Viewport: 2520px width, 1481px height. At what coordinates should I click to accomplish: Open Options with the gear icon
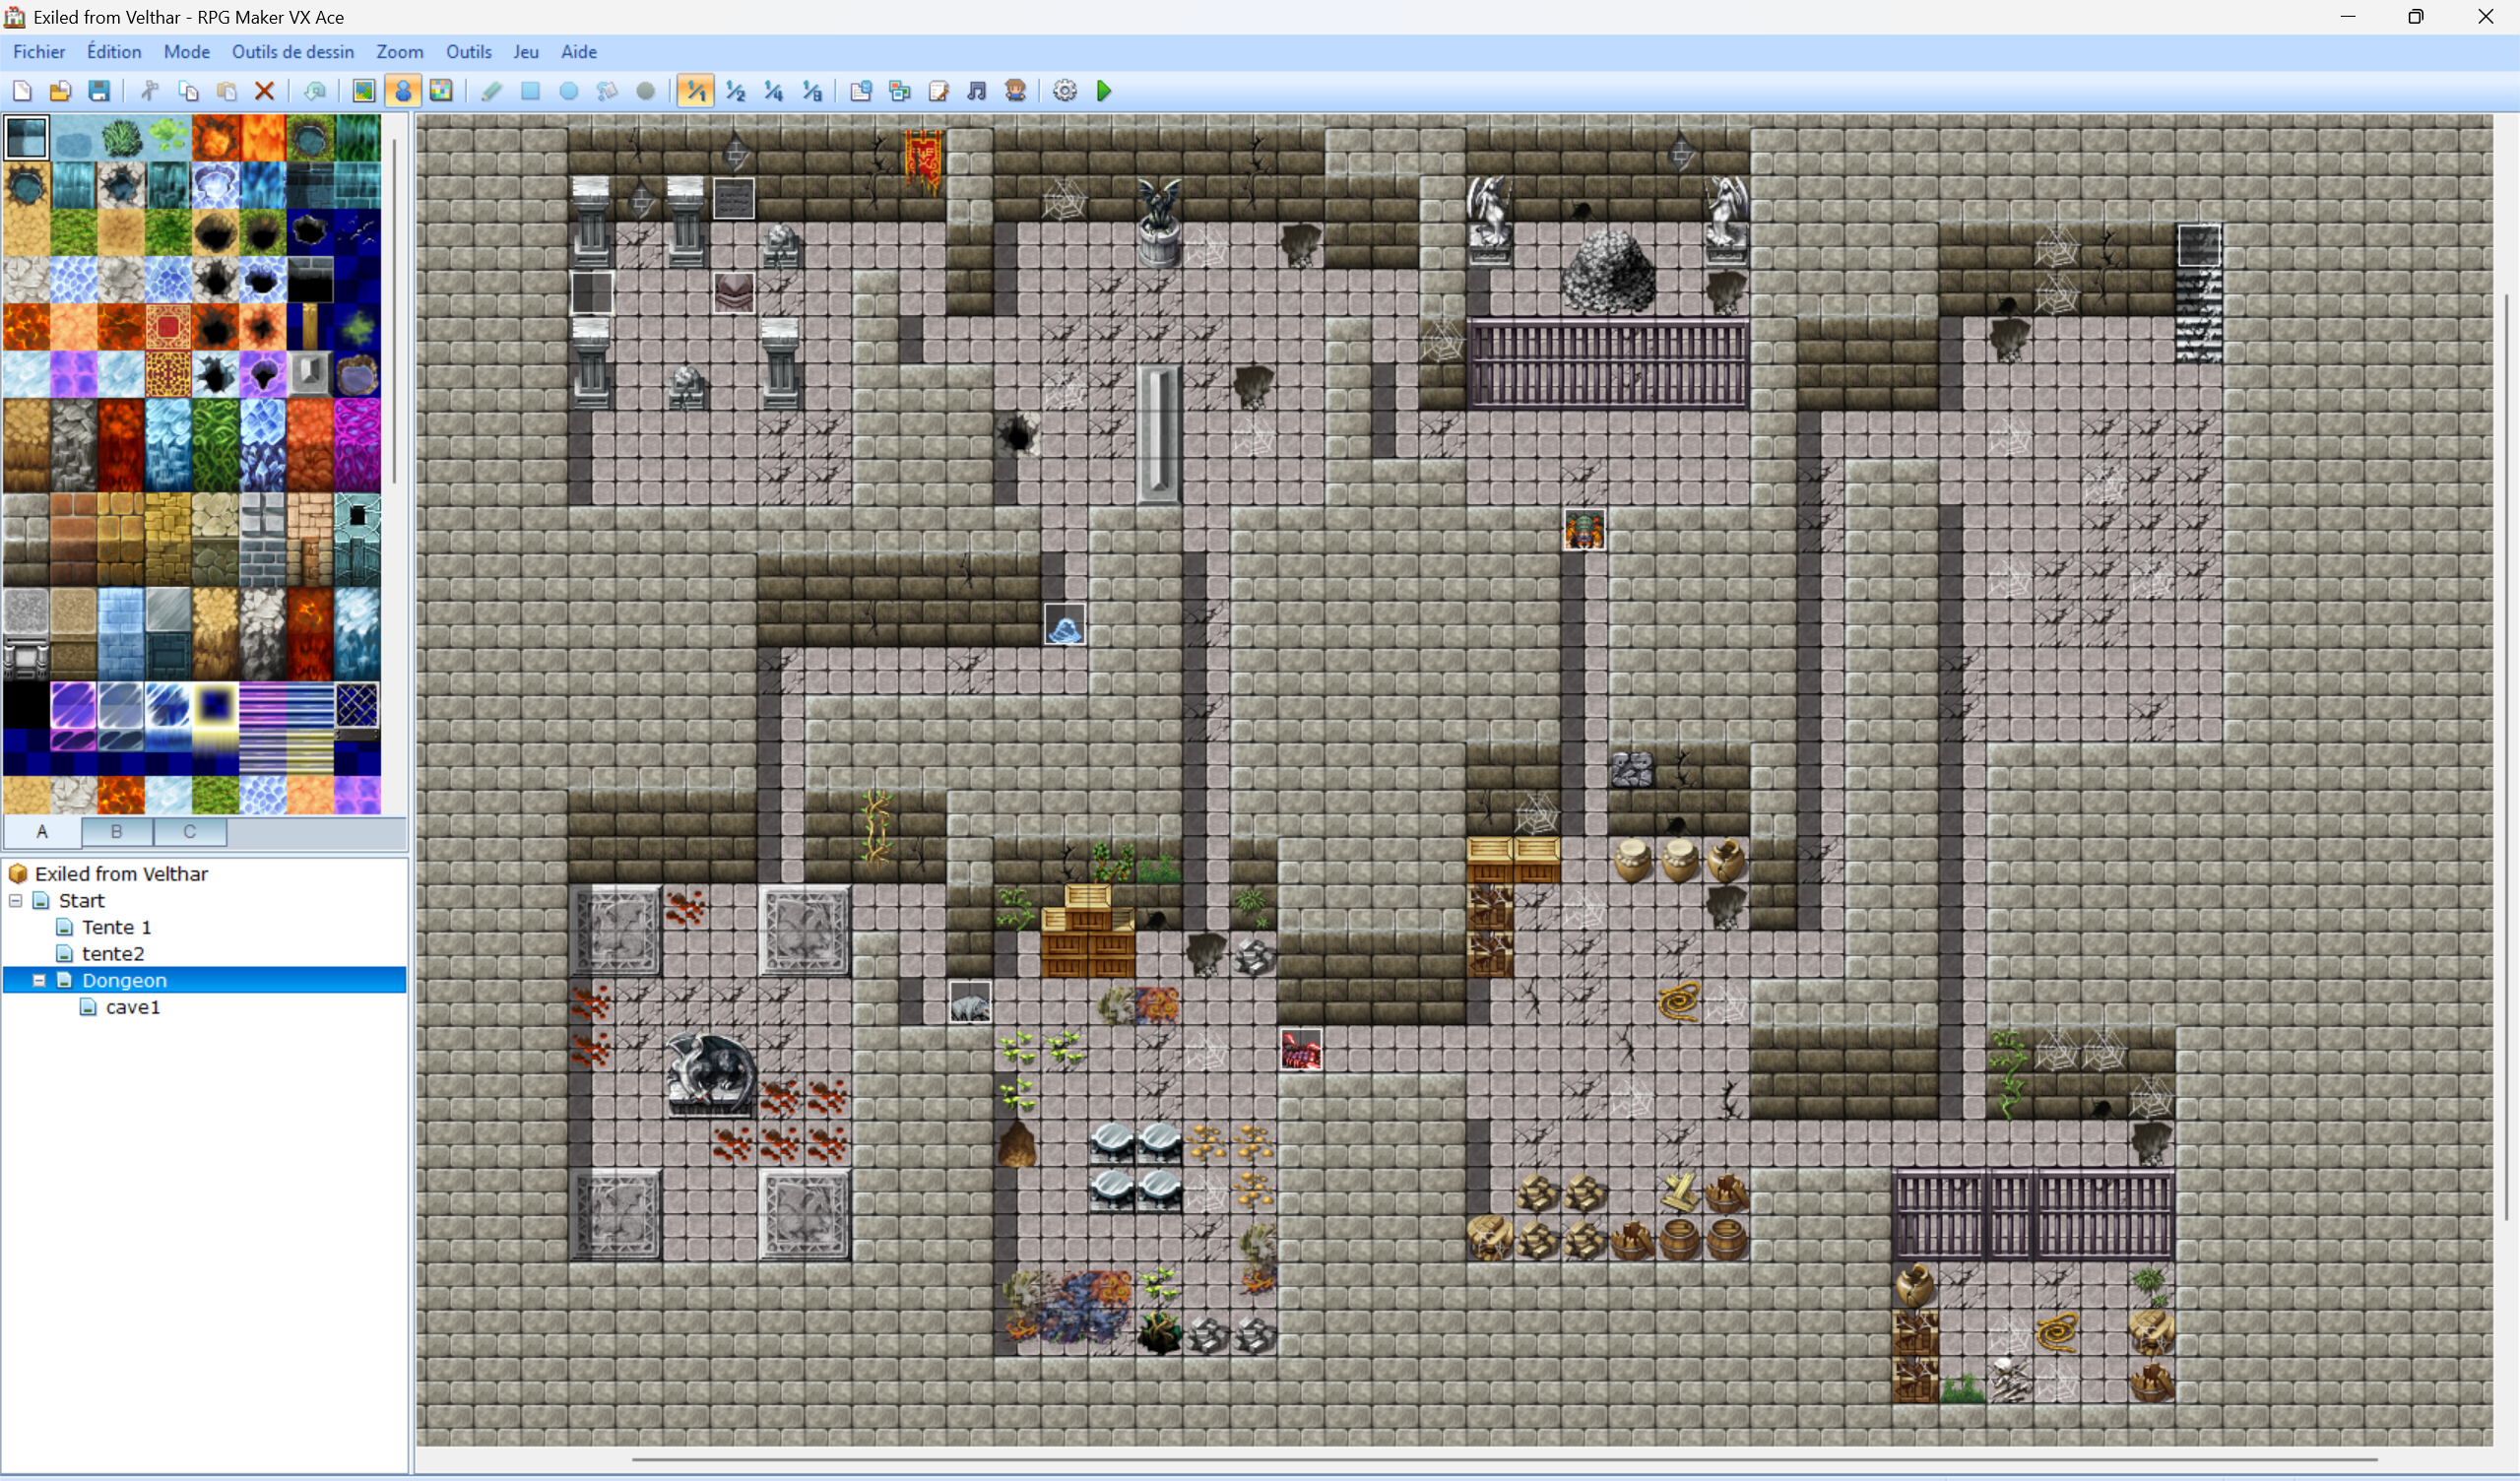pos(1065,91)
